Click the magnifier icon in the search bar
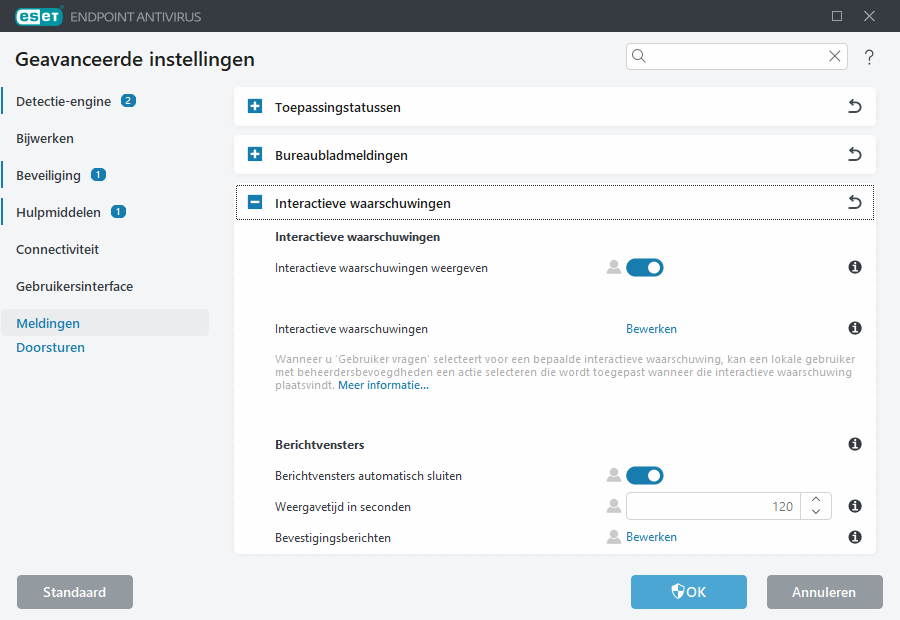 point(639,56)
